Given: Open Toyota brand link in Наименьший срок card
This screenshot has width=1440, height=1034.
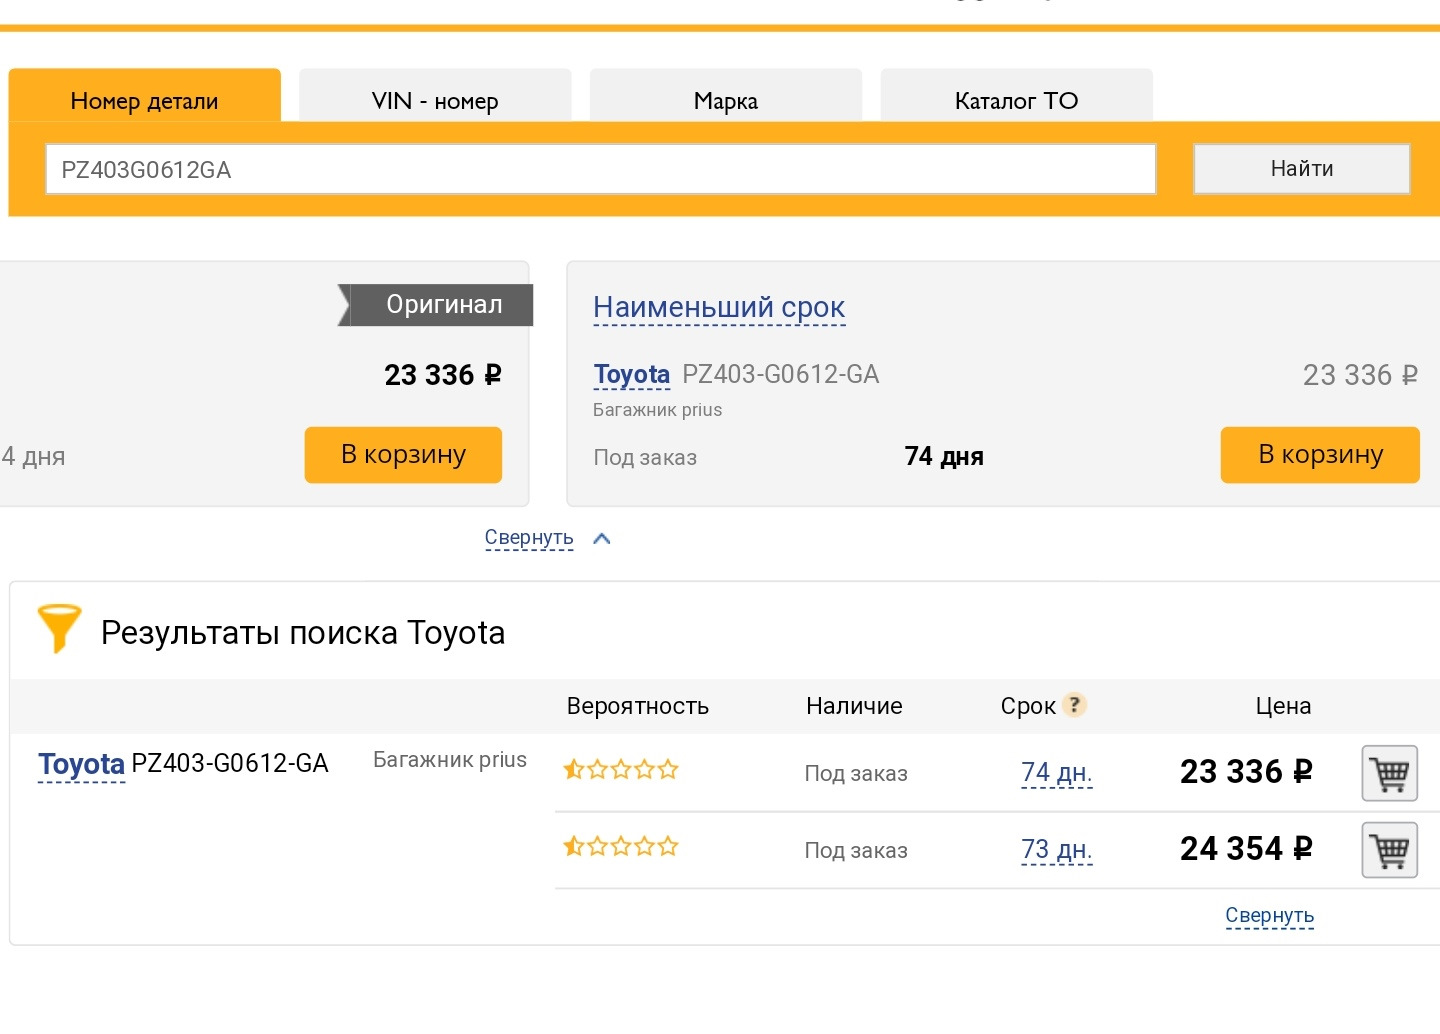Looking at the screenshot, I should (x=631, y=375).
